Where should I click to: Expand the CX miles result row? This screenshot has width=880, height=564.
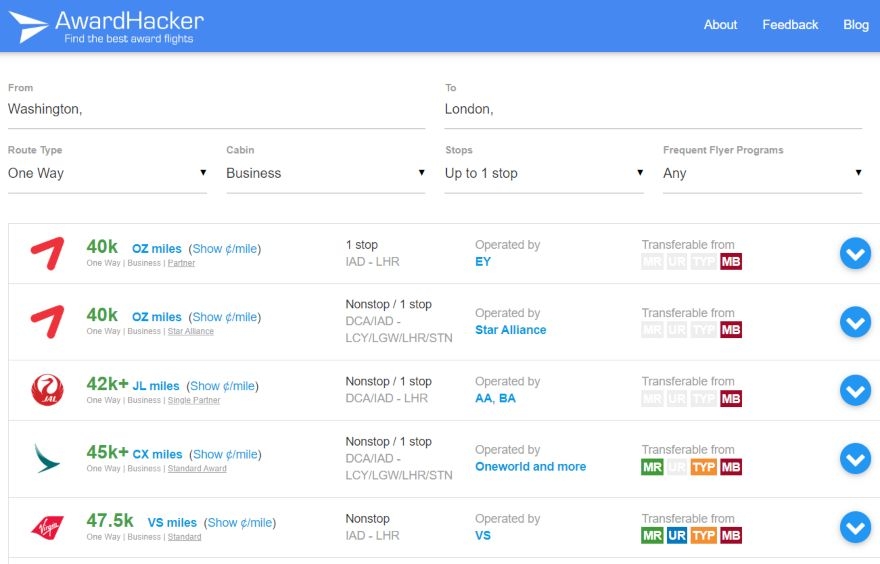855,459
